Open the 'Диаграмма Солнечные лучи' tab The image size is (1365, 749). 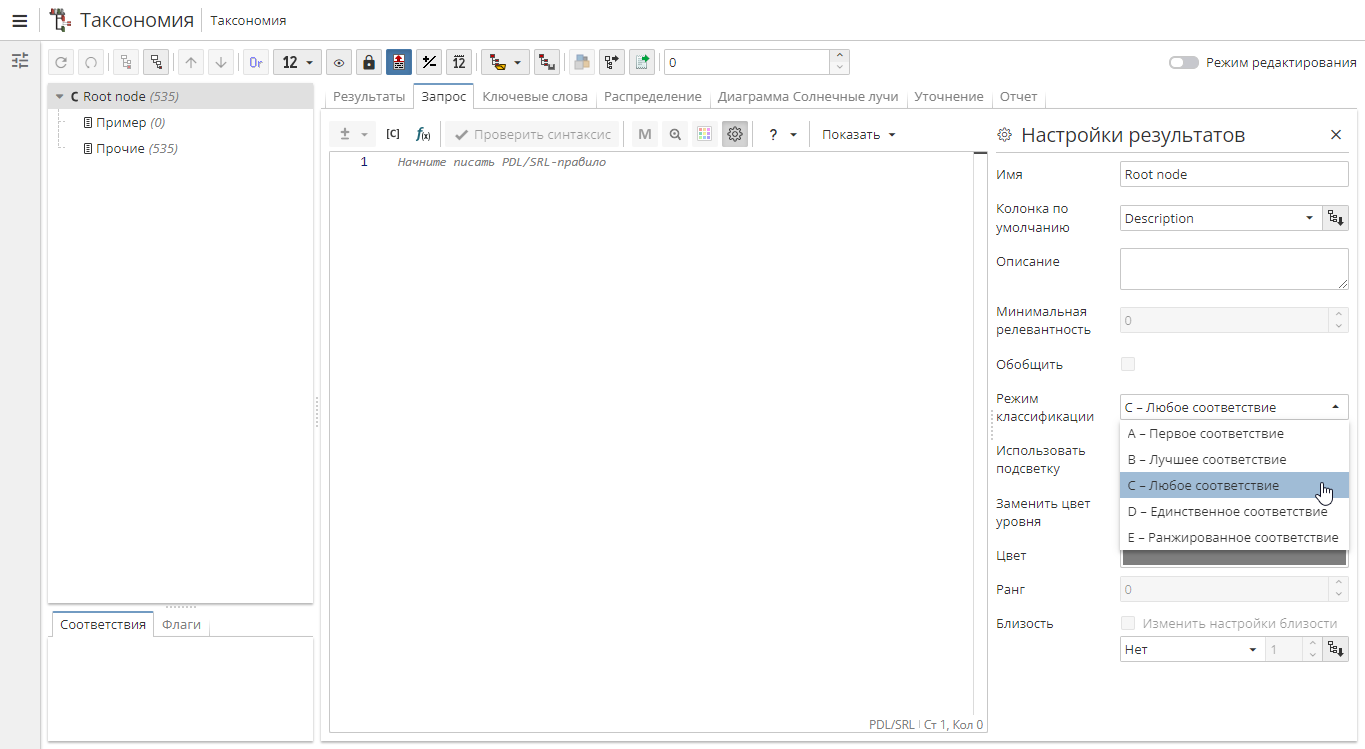[x=808, y=97]
